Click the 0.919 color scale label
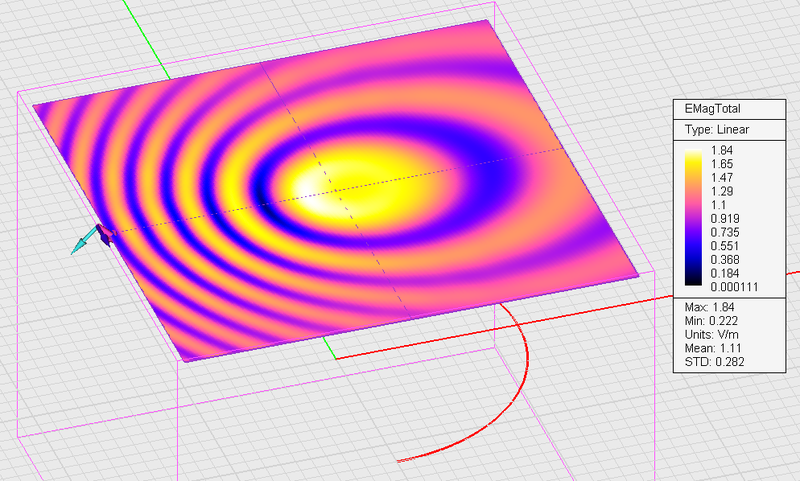The height and width of the screenshot is (481, 800). [724, 219]
